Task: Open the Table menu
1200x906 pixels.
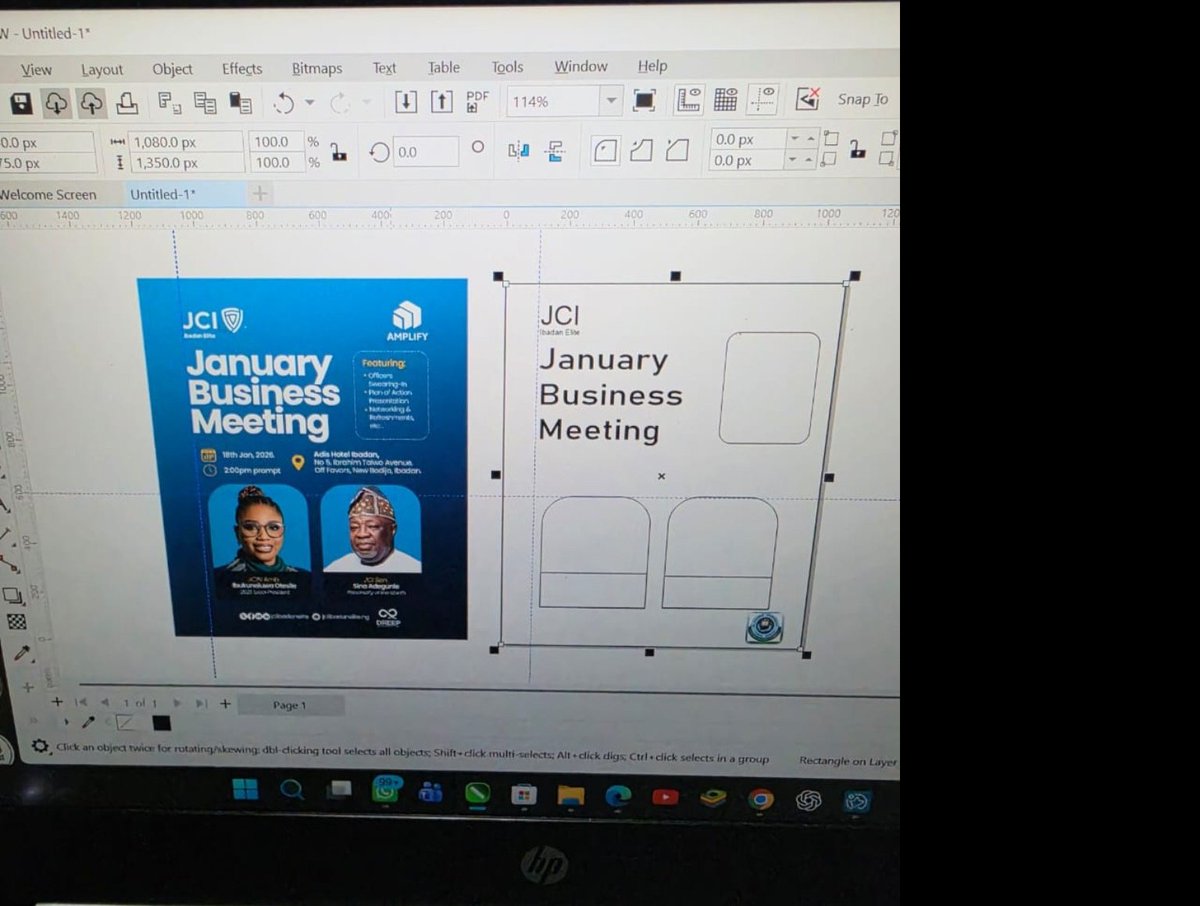Action: [444, 68]
